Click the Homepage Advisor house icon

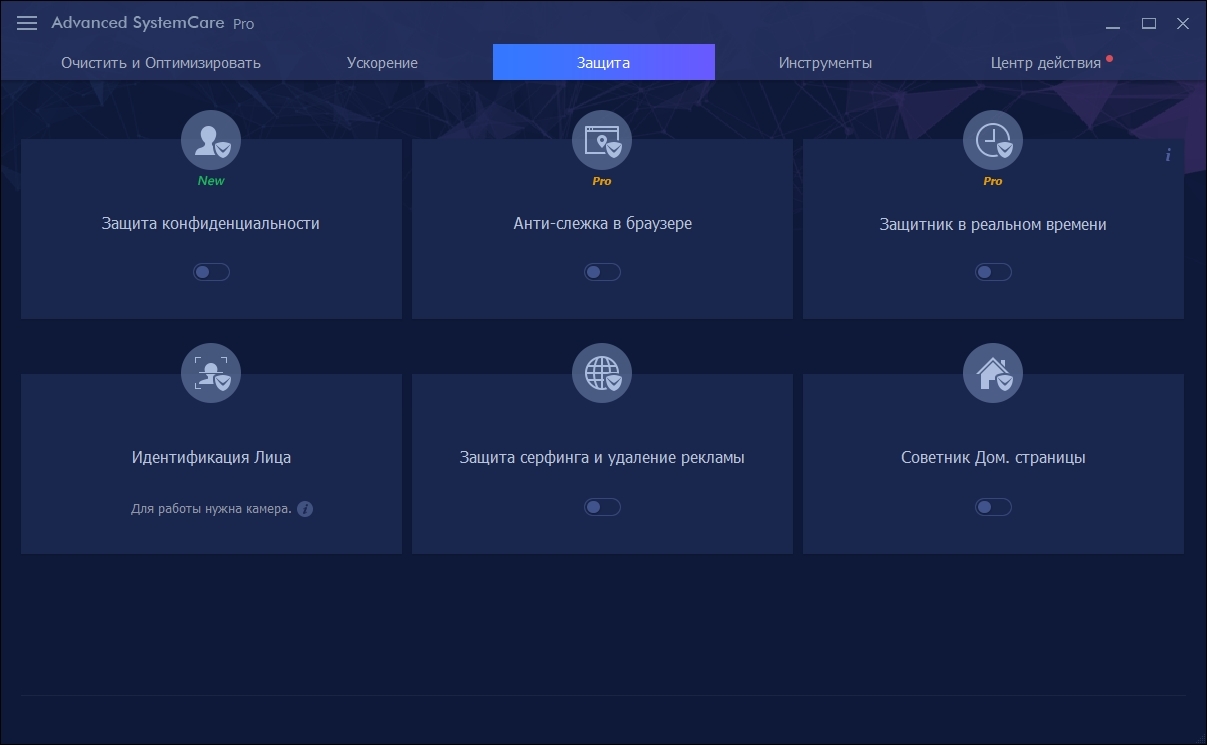[x=993, y=373]
